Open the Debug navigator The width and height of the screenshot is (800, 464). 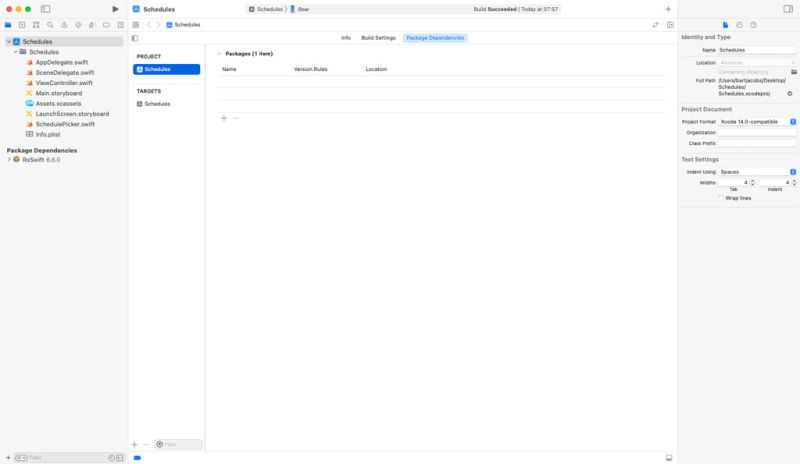point(92,25)
